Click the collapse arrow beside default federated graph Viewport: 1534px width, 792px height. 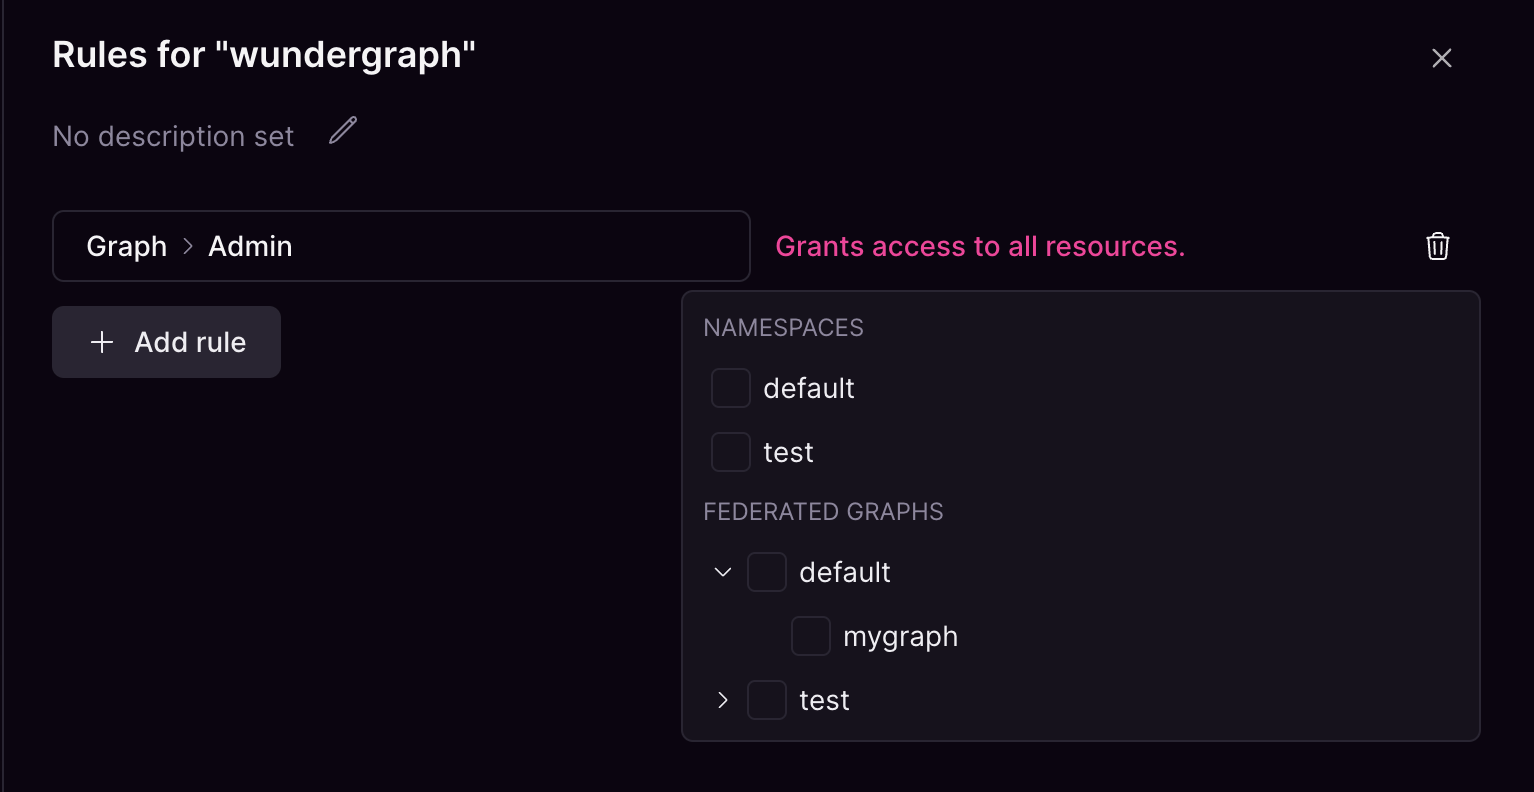coord(722,571)
